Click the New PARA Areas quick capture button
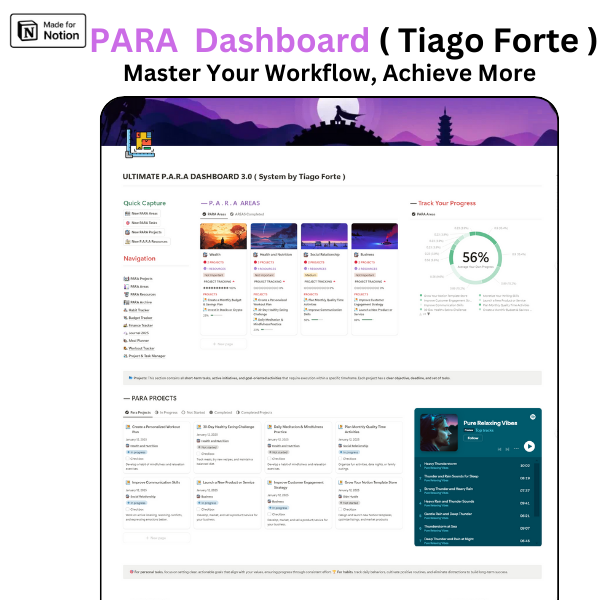The width and height of the screenshot is (600, 600). pos(142,214)
